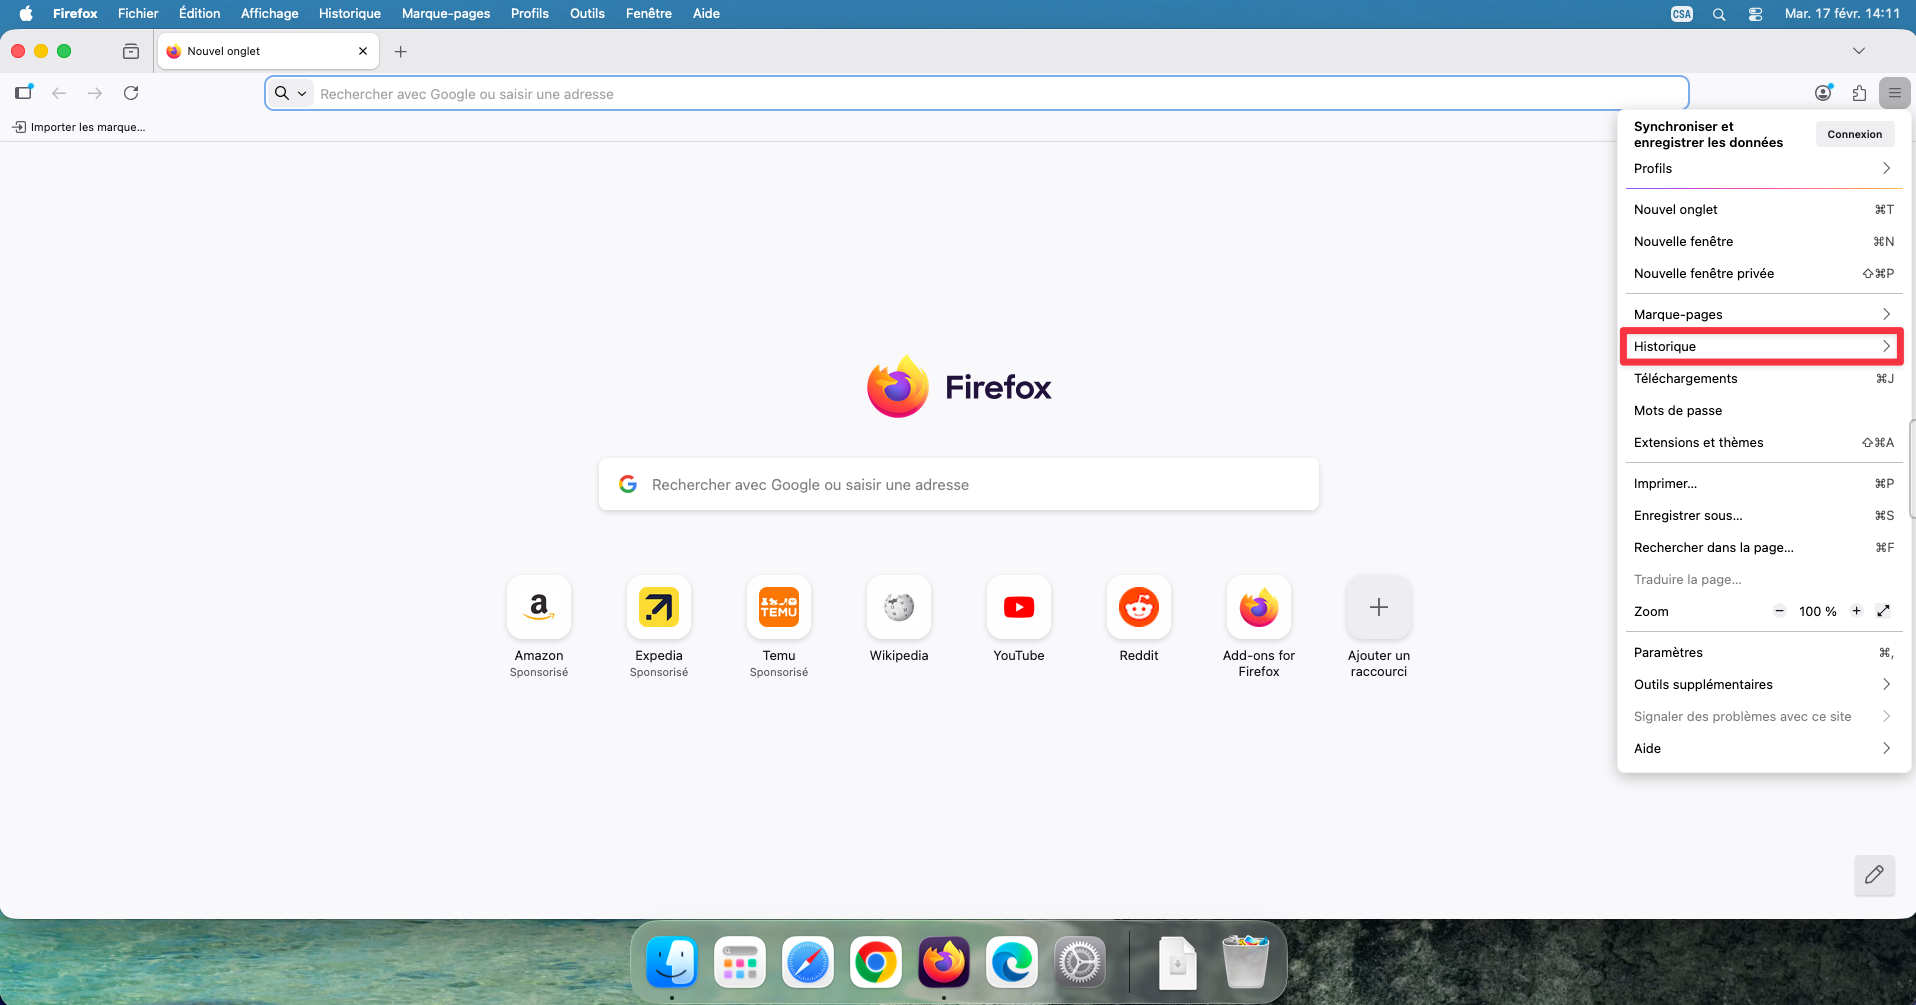Open the Outils menu in menu bar
1916x1005 pixels.
click(x=587, y=13)
